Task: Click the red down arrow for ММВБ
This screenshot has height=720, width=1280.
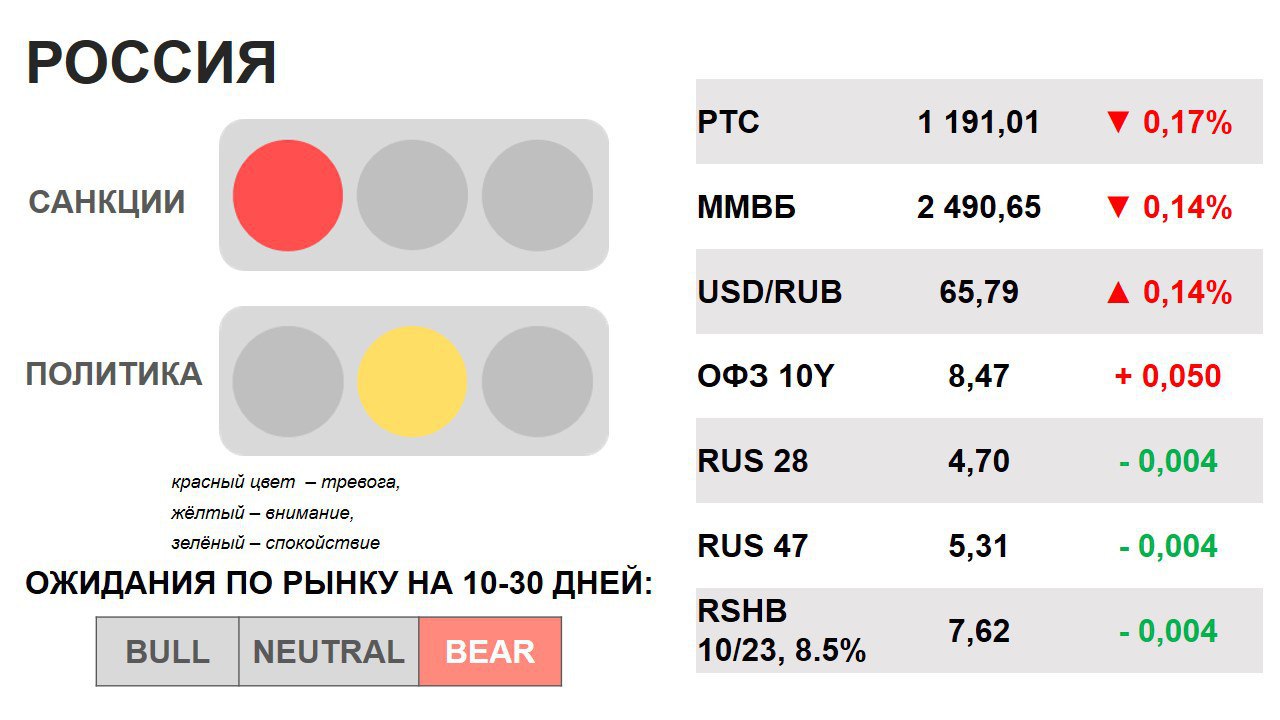Action: pos(1117,208)
